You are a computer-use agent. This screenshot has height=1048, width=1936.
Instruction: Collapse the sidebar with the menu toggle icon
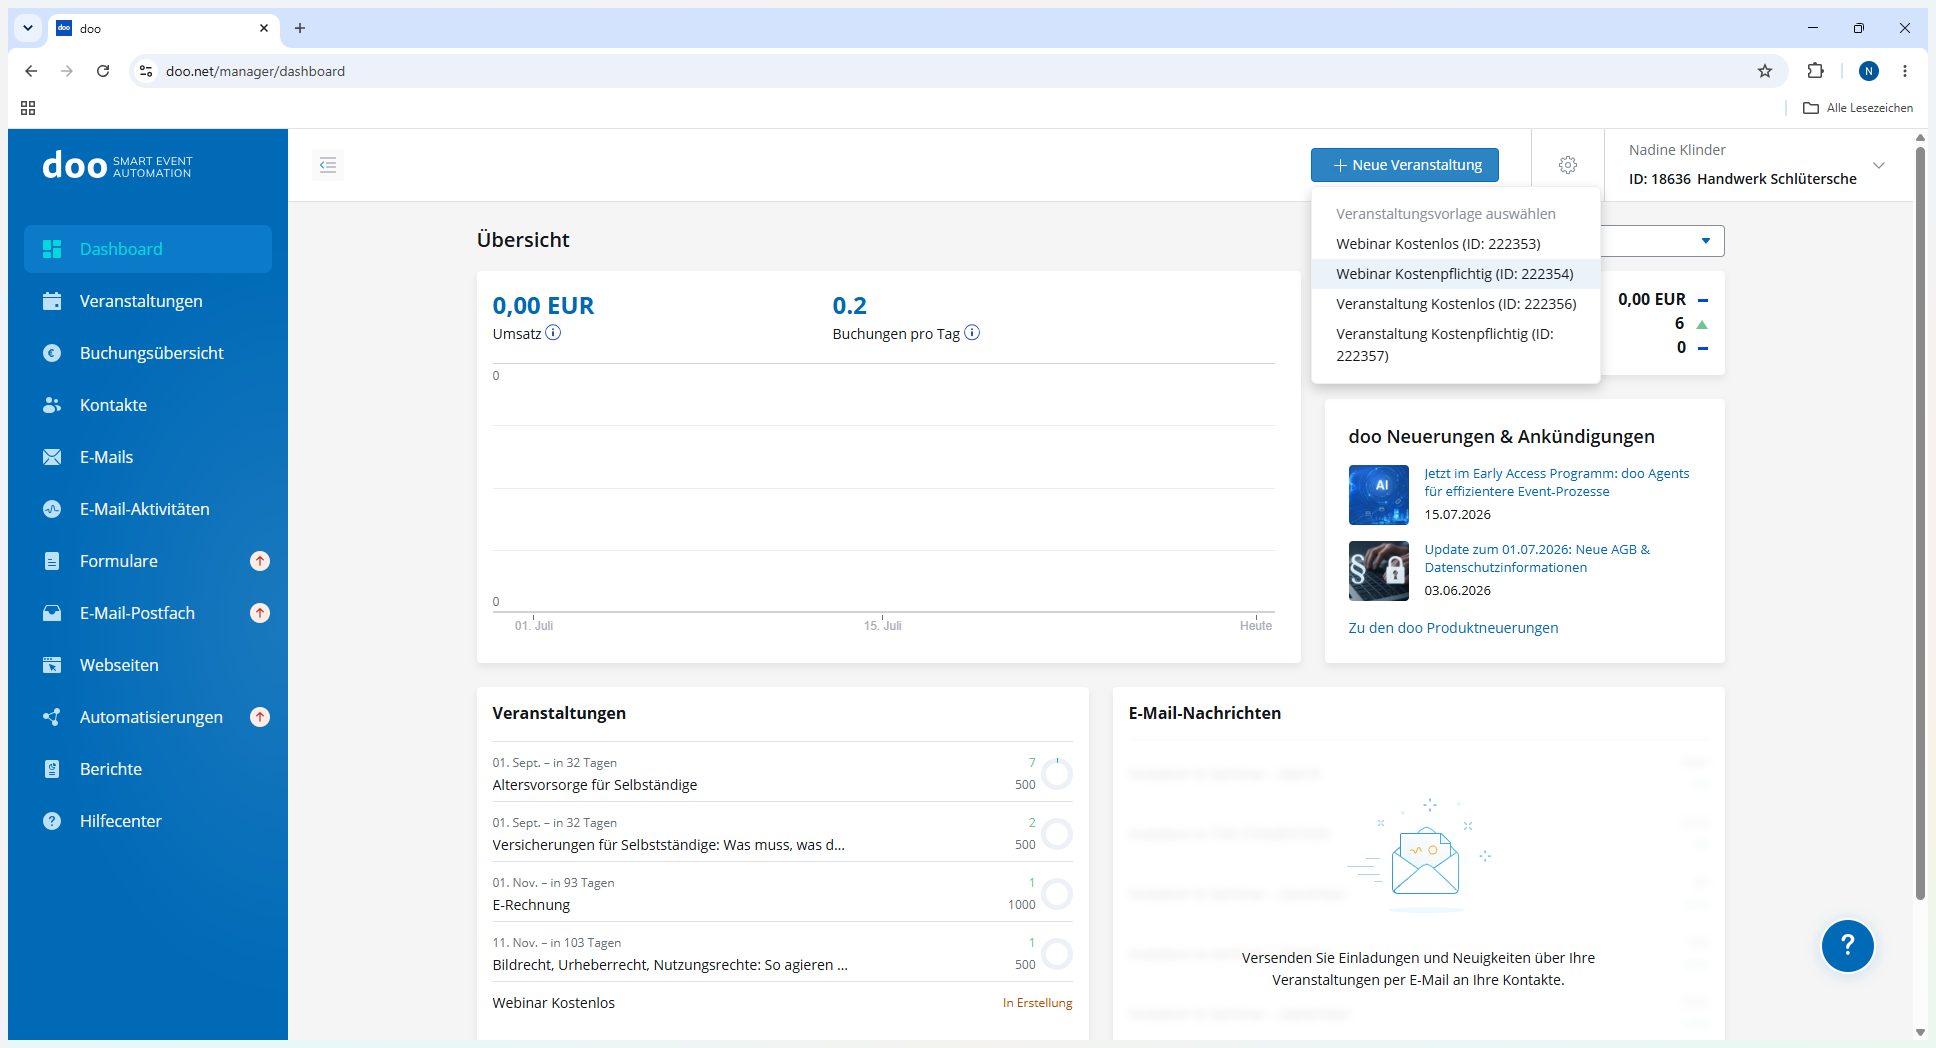pos(328,165)
